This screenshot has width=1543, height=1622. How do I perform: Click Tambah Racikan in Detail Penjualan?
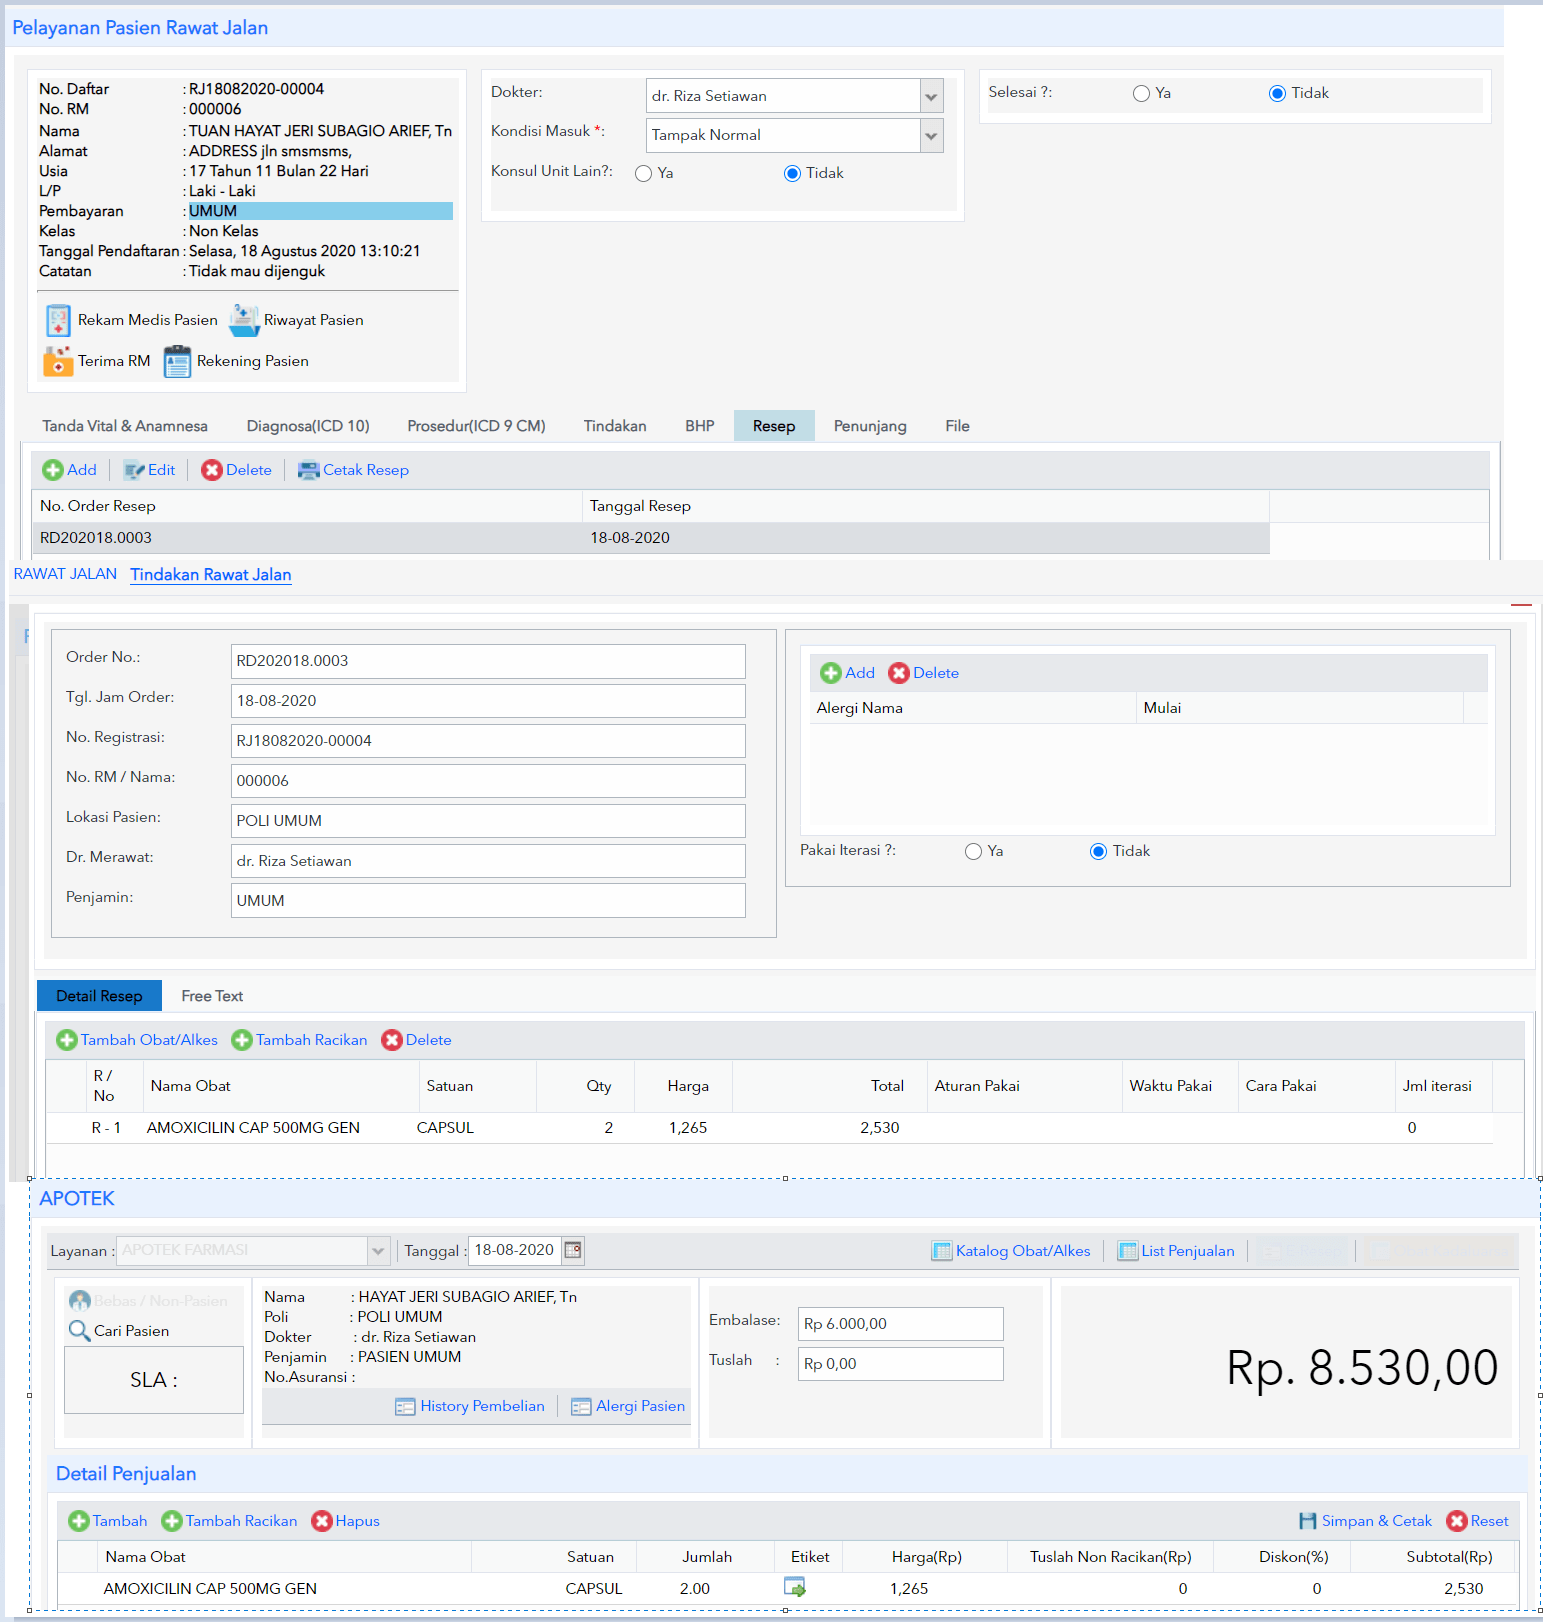pyautogui.click(x=230, y=1521)
